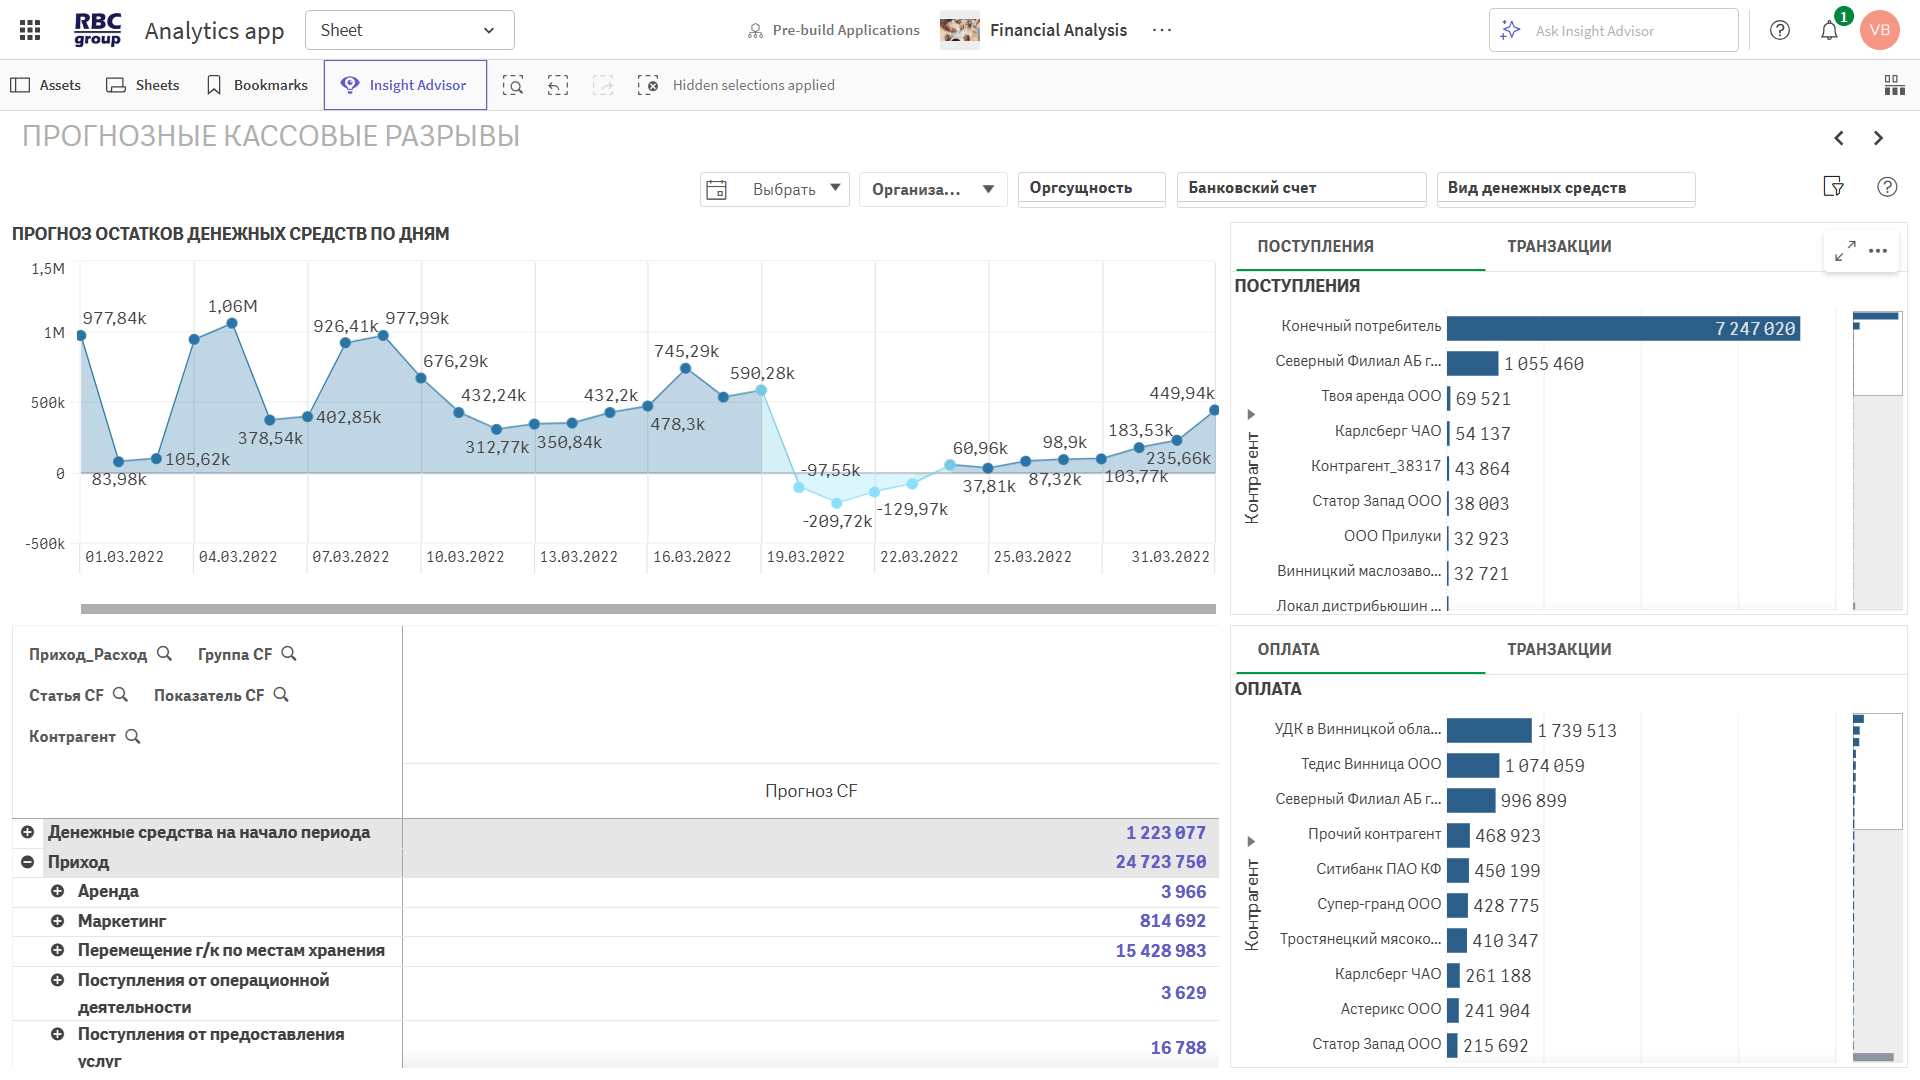Open the help question mark icon
Screen dimensions: 1920x1080
point(1780,30)
